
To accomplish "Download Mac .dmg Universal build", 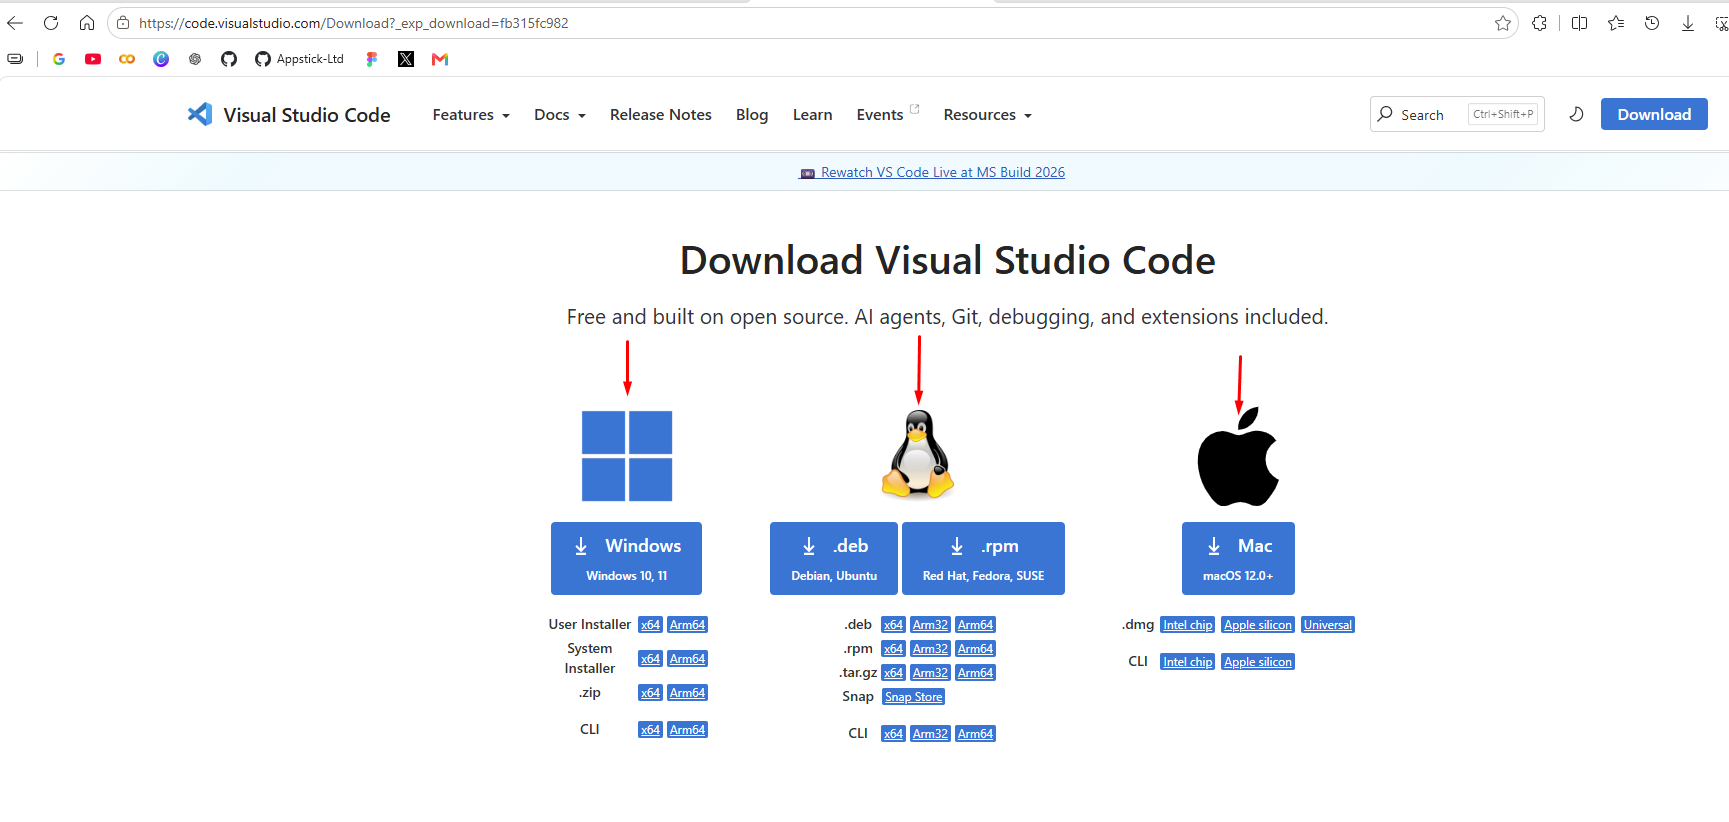I will (x=1328, y=625).
